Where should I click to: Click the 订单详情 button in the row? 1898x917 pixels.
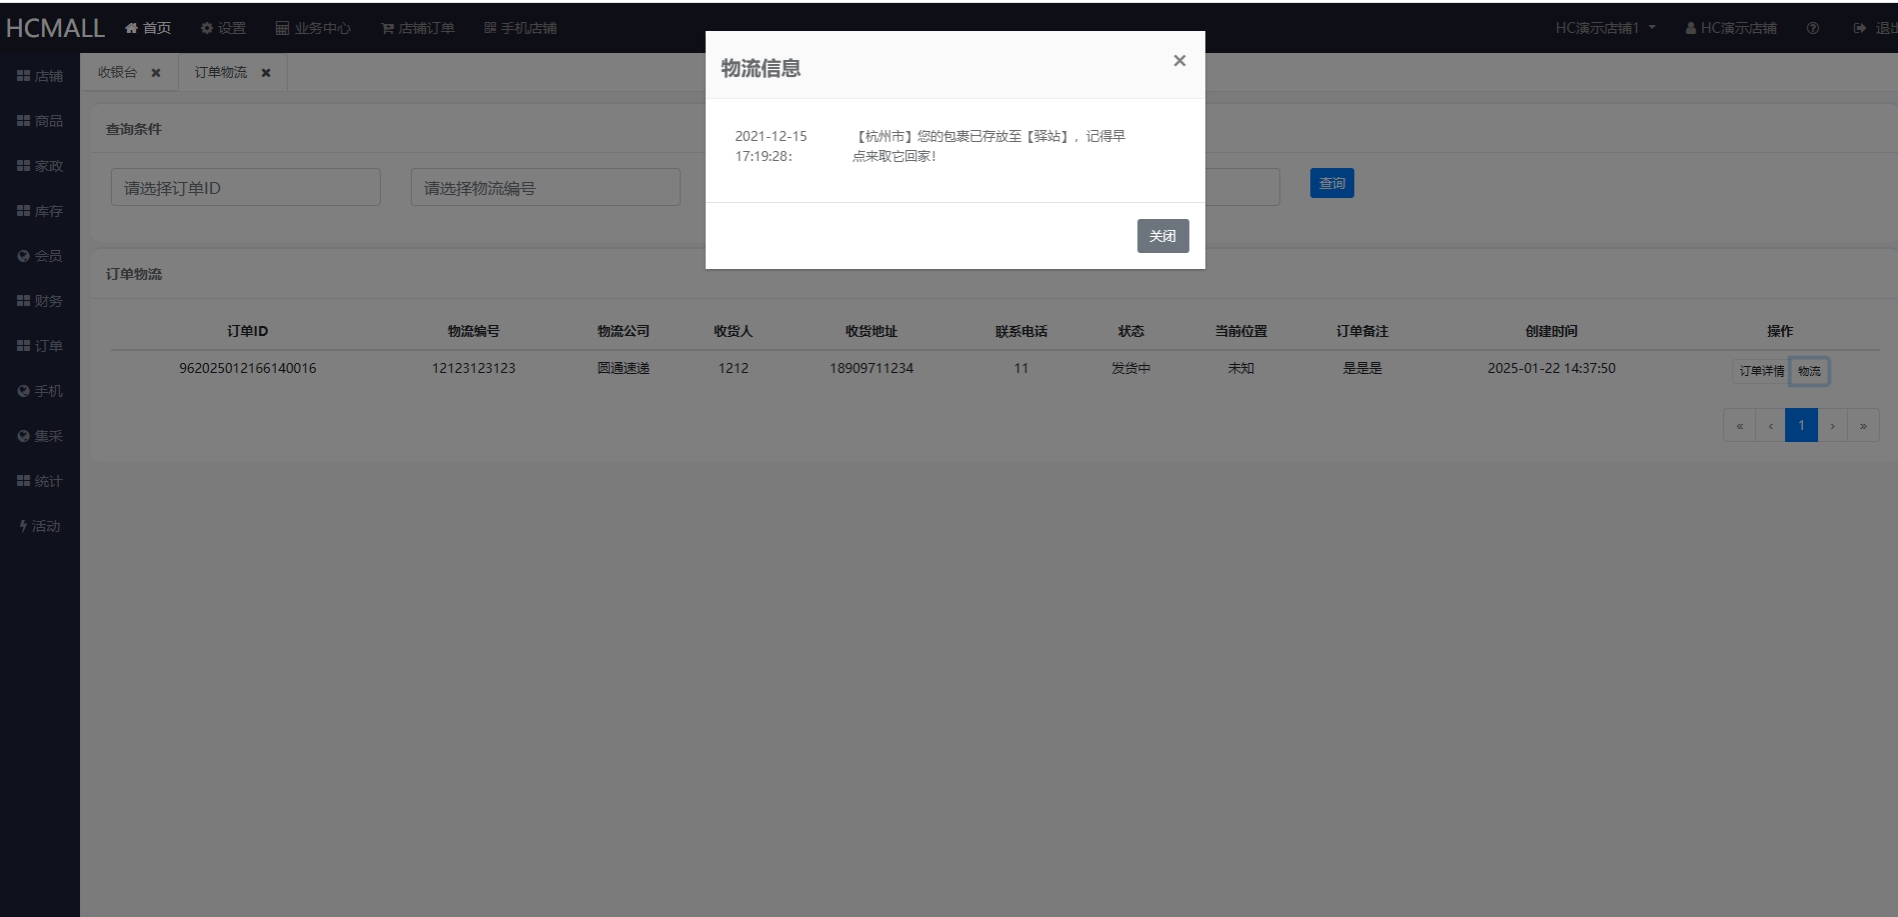tap(1761, 371)
